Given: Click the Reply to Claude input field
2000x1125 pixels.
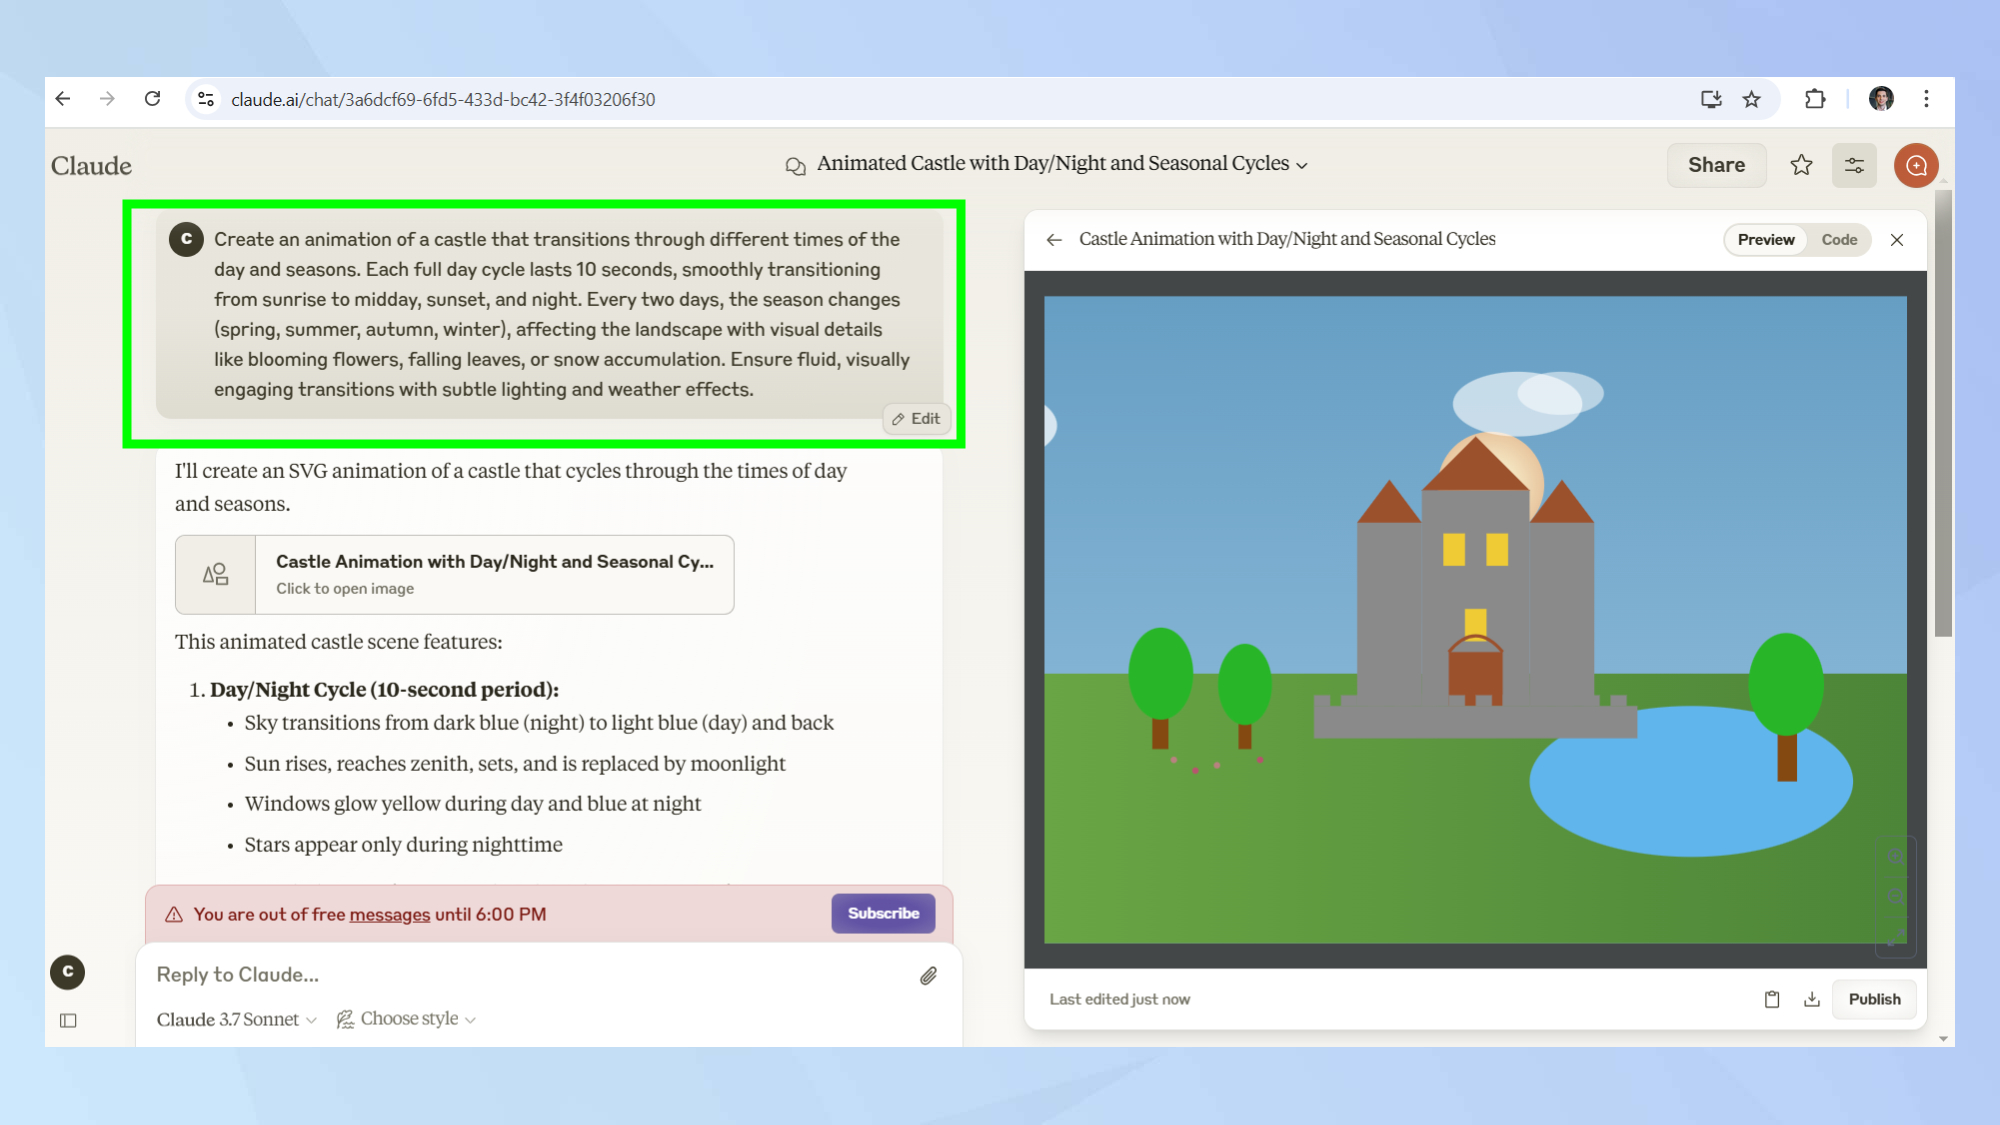Looking at the screenshot, I should tap(520, 975).
